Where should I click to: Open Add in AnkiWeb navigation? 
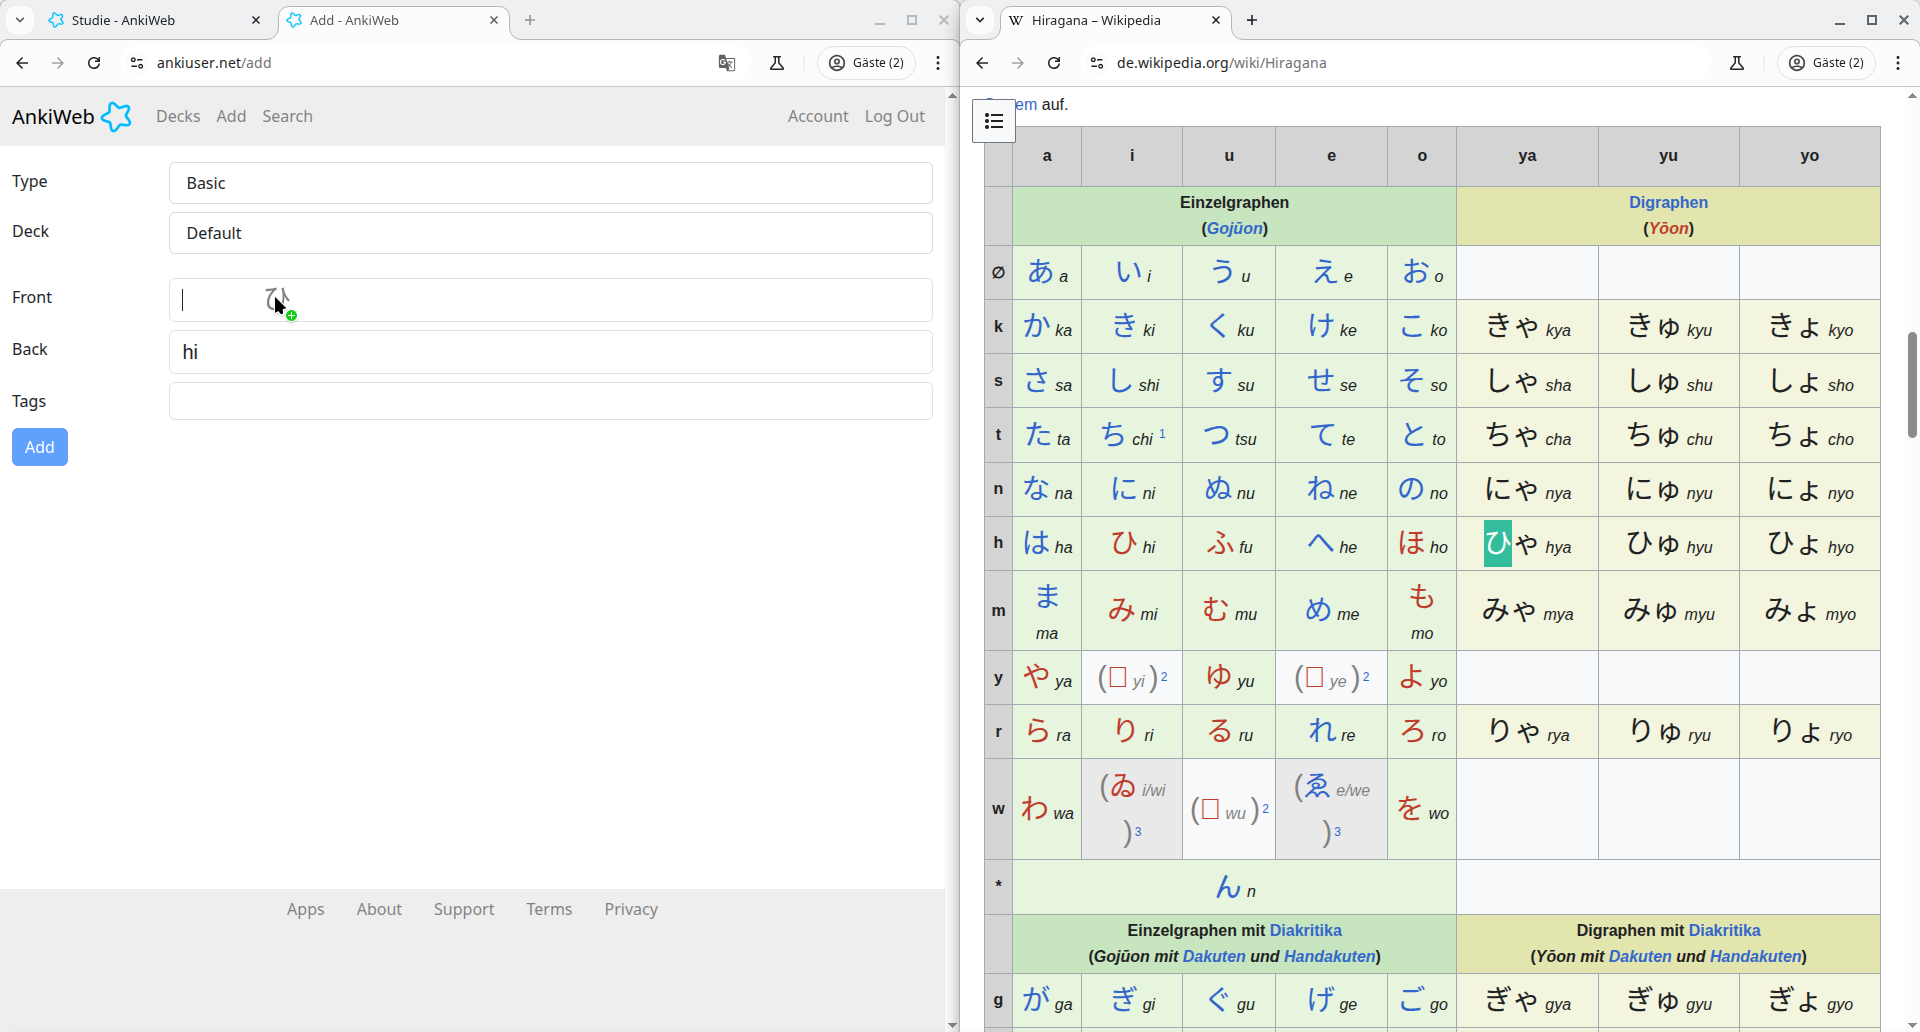(231, 116)
